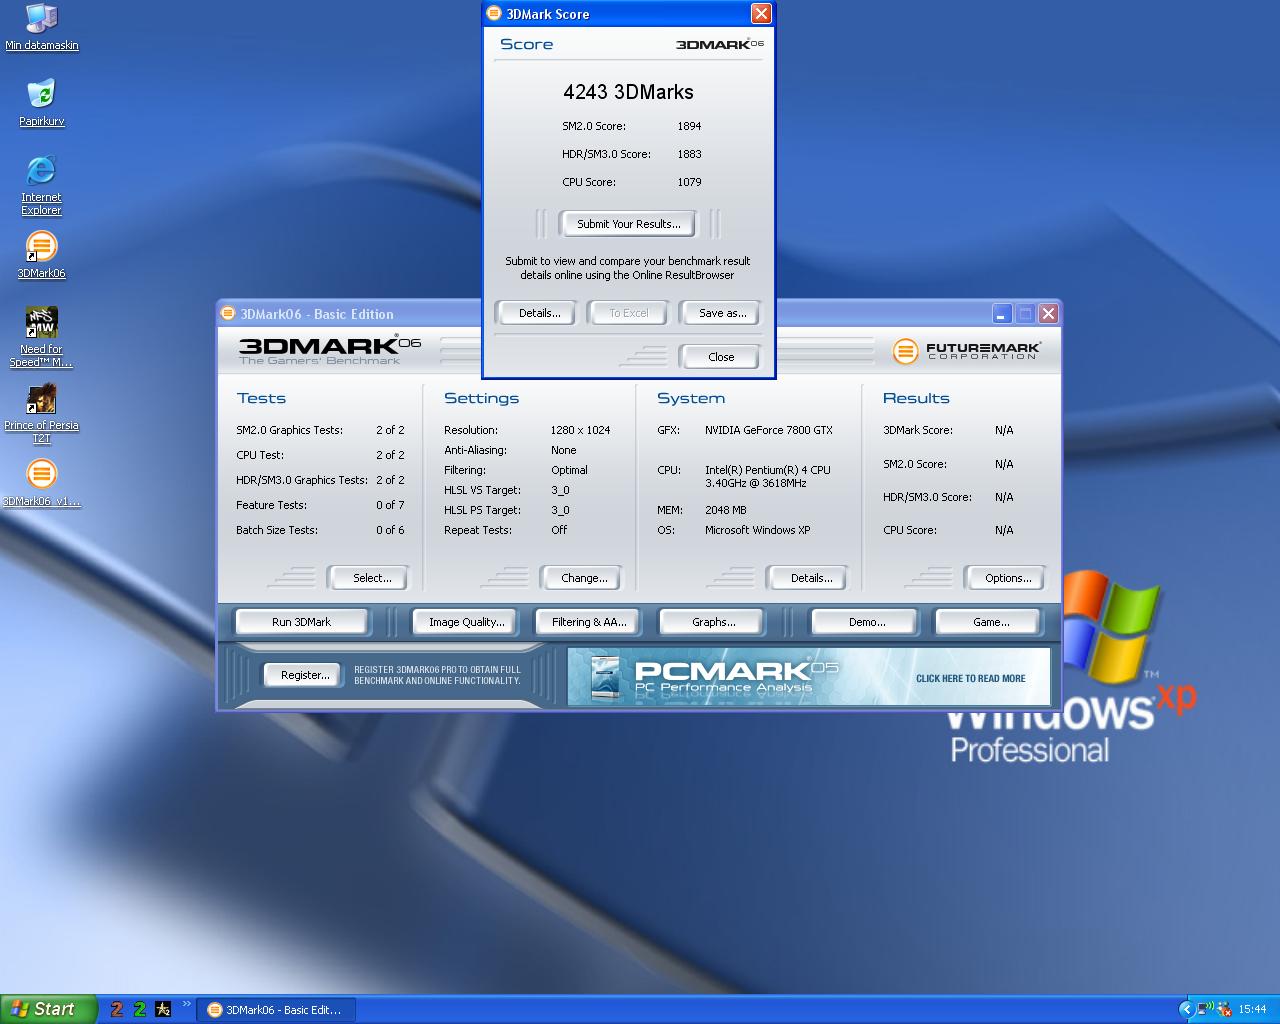Expand the quick launch overflow chevron
Image resolution: width=1280 pixels, height=1024 pixels.
point(186,1005)
